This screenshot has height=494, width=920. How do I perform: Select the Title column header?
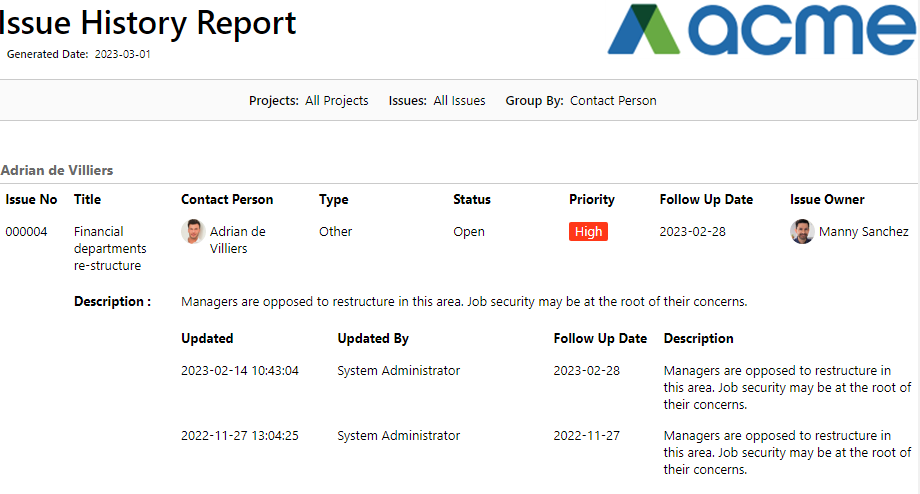pyautogui.click(x=87, y=199)
